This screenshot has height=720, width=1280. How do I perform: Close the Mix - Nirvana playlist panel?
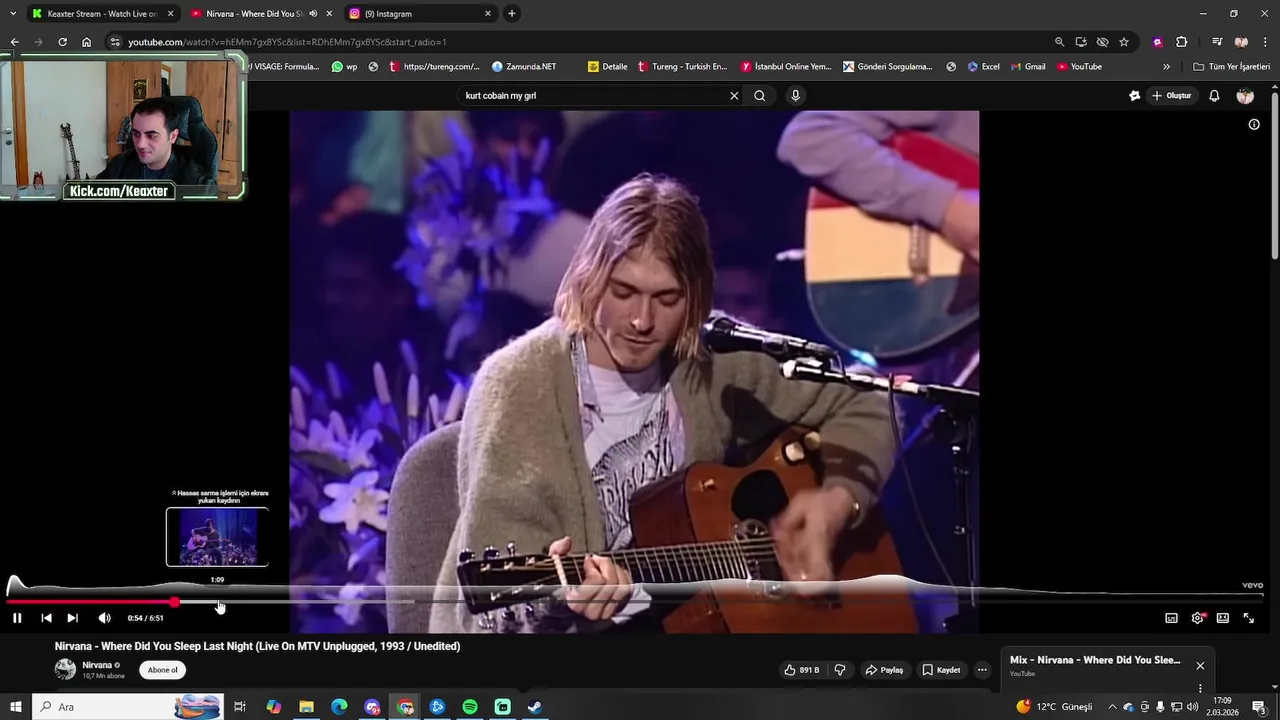(x=1200, y=666)
